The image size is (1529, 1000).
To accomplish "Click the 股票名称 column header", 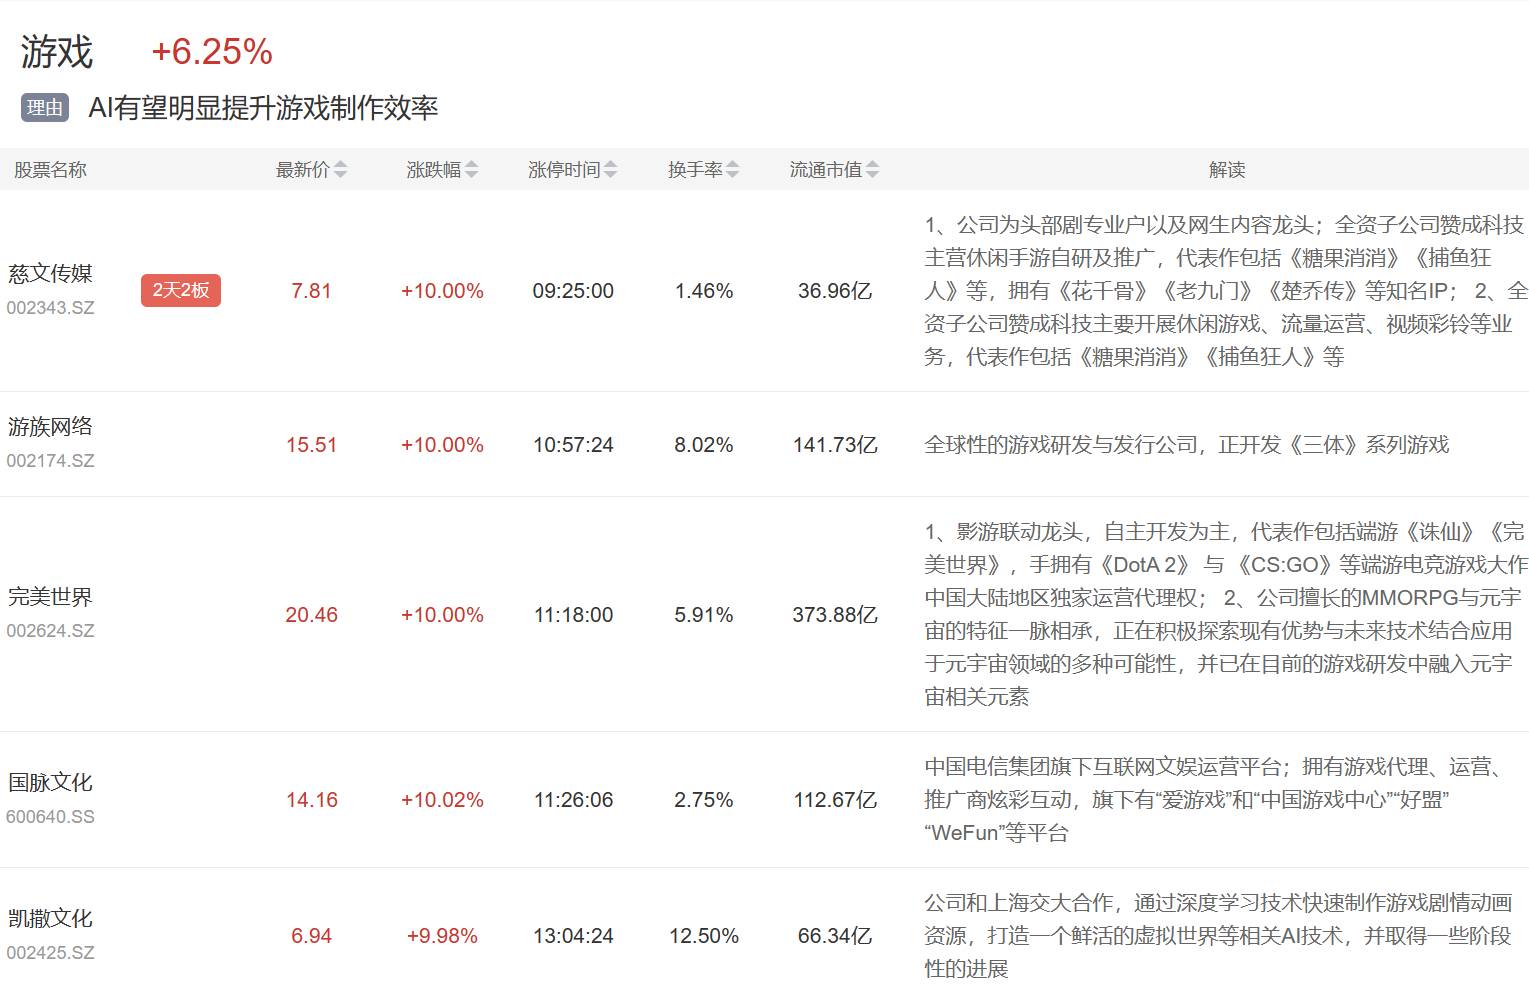I will tap(50, 170).
